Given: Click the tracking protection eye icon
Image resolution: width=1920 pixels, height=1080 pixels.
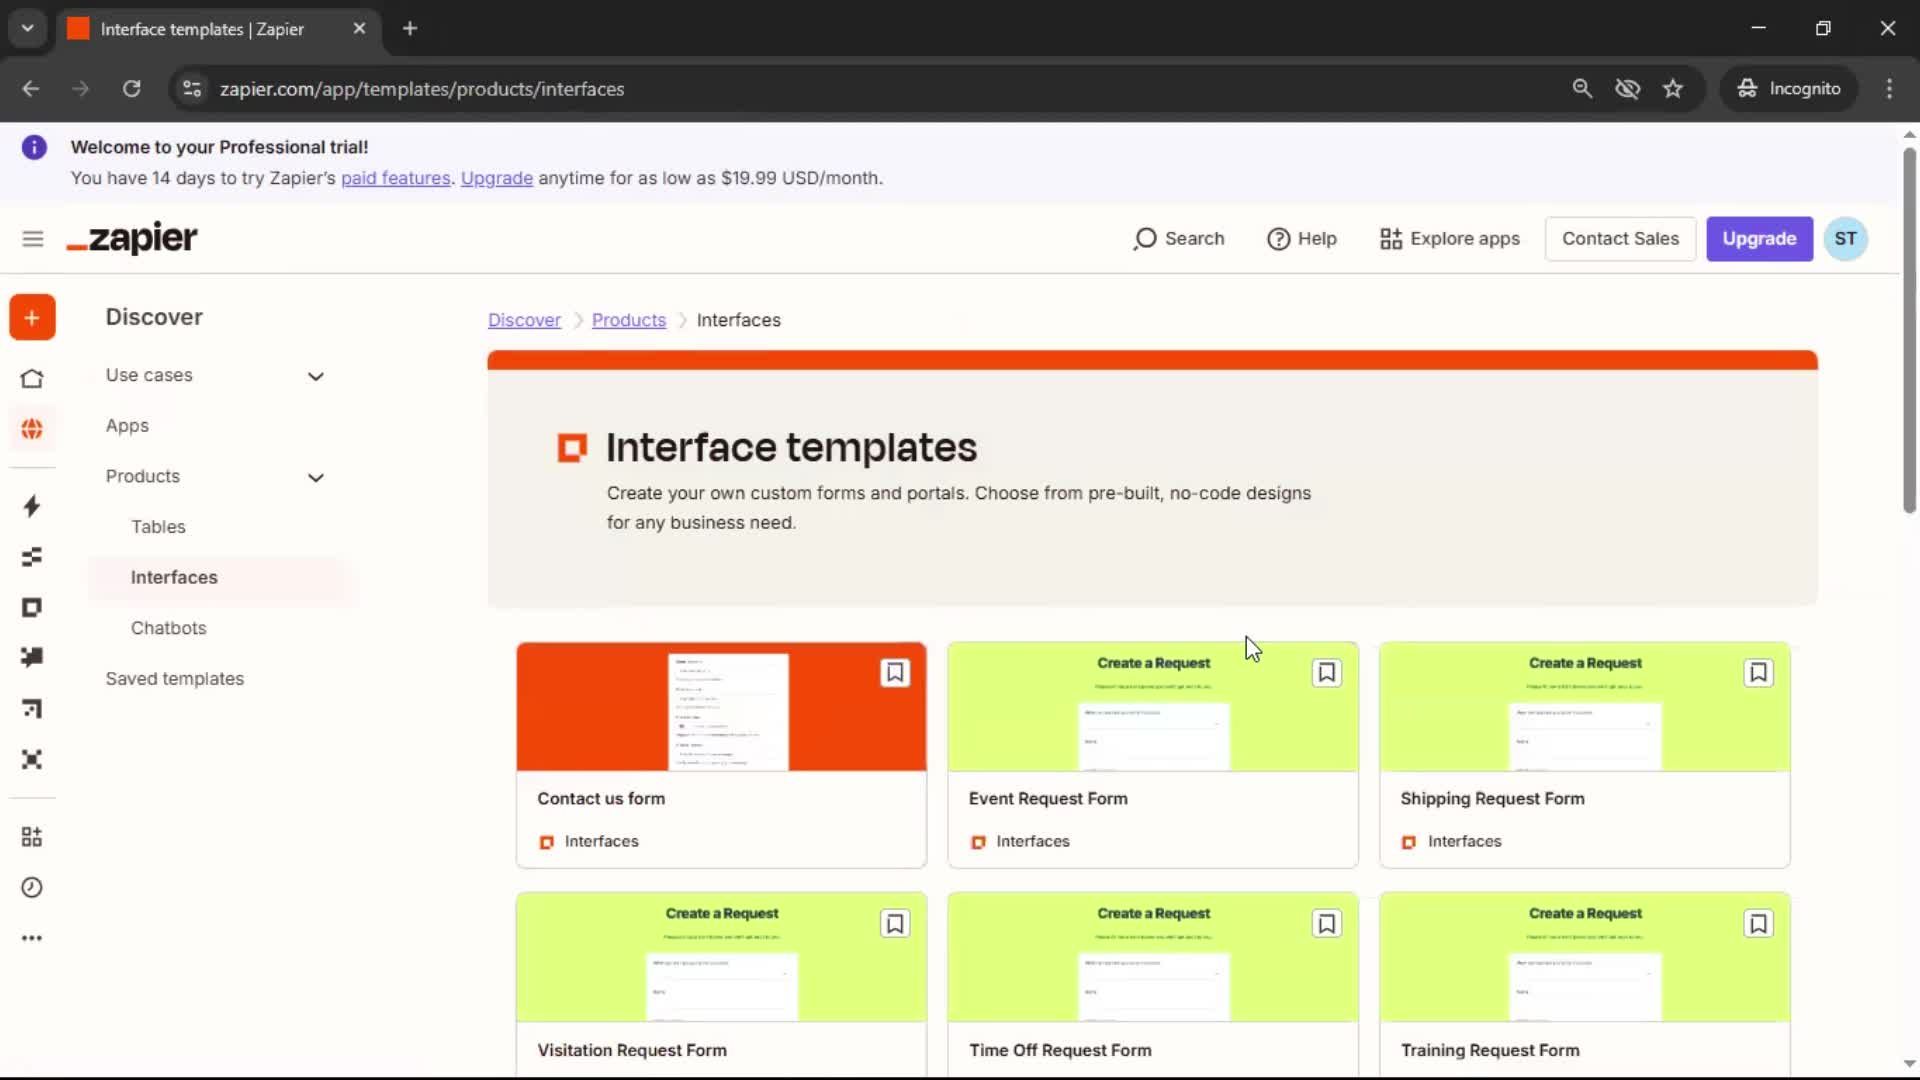Looking at the screenshot, I should (1628, 89).
